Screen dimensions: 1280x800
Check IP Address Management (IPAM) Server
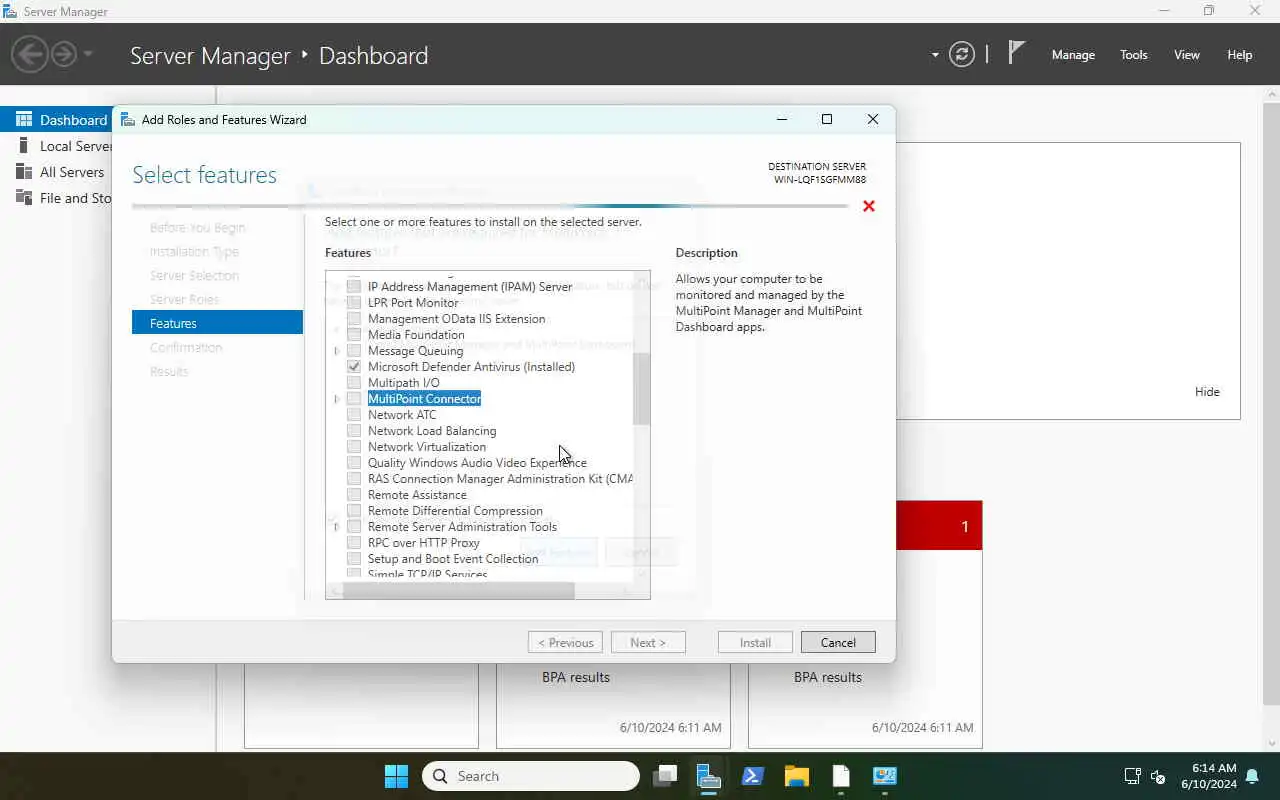354,287
